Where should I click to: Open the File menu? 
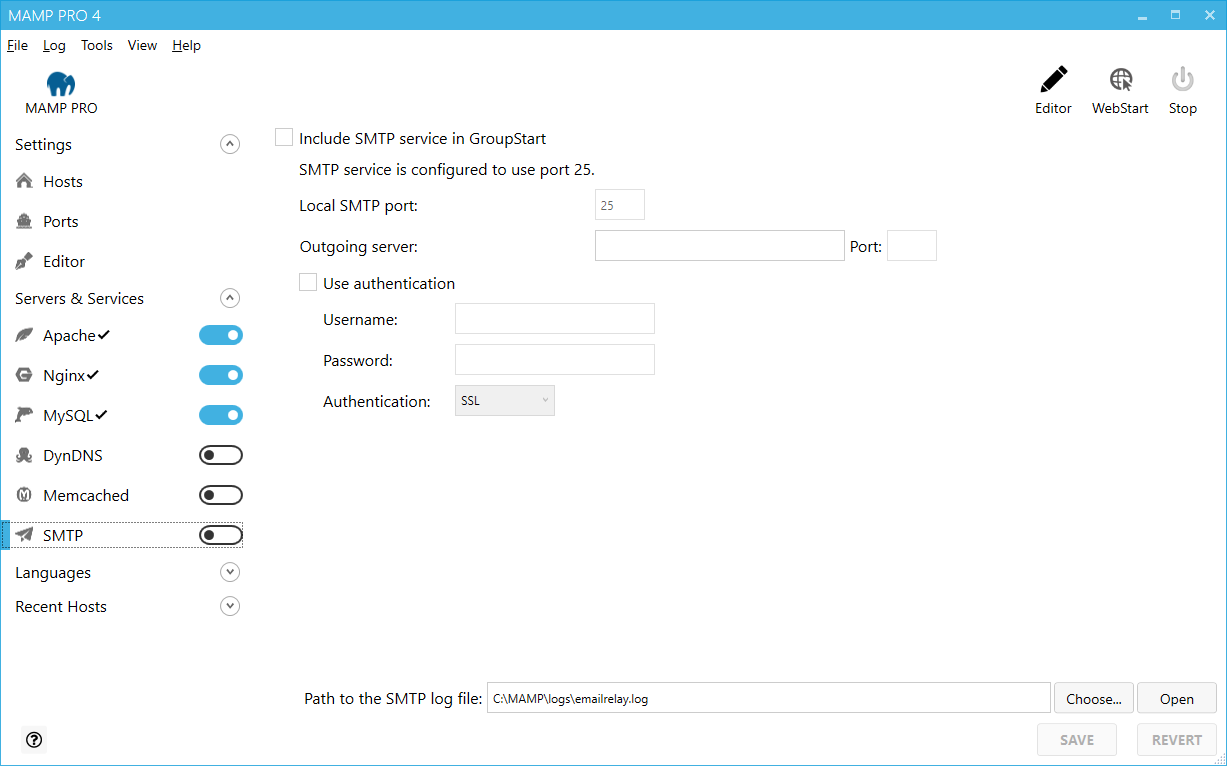pos(17,45)
